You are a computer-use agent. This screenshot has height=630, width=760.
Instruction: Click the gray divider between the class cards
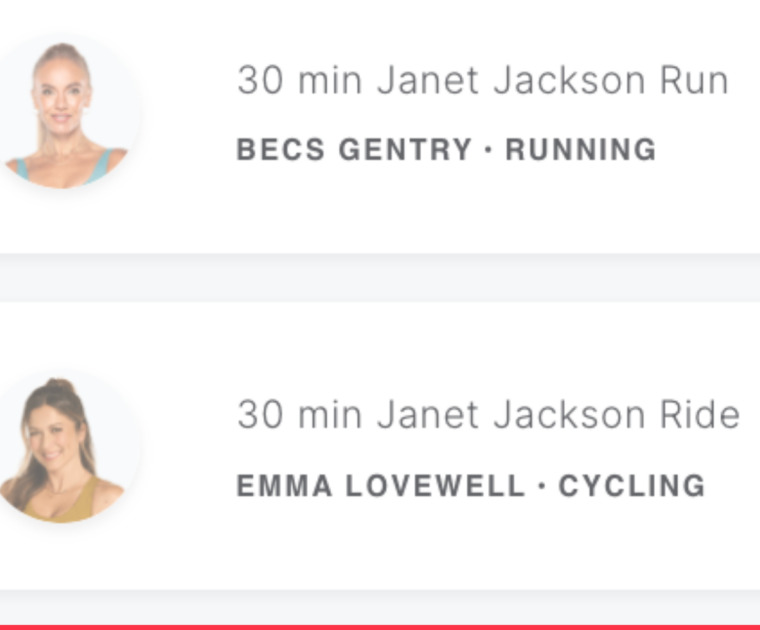[x=380, y=277]
